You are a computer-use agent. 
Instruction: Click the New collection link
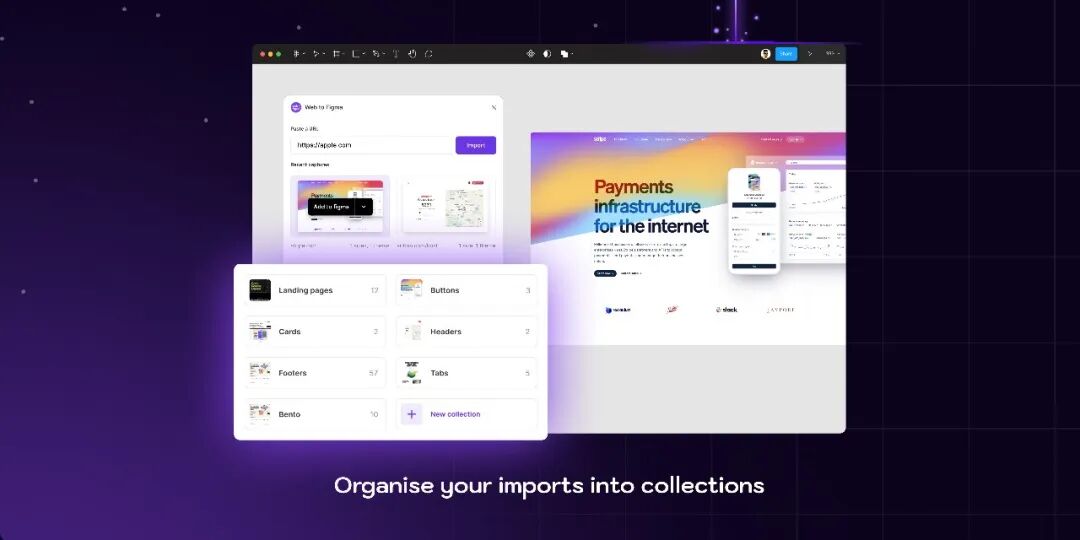(x=455, y=415)
